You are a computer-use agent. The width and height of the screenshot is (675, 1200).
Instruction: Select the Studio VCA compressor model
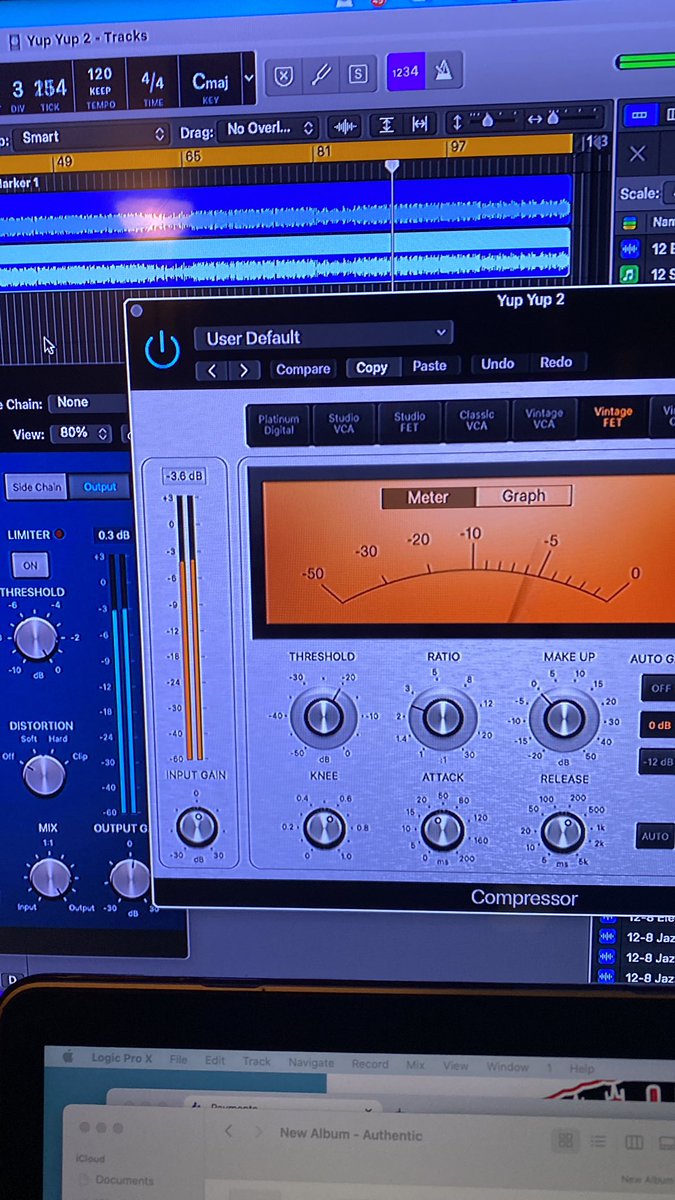coord(343,423)
